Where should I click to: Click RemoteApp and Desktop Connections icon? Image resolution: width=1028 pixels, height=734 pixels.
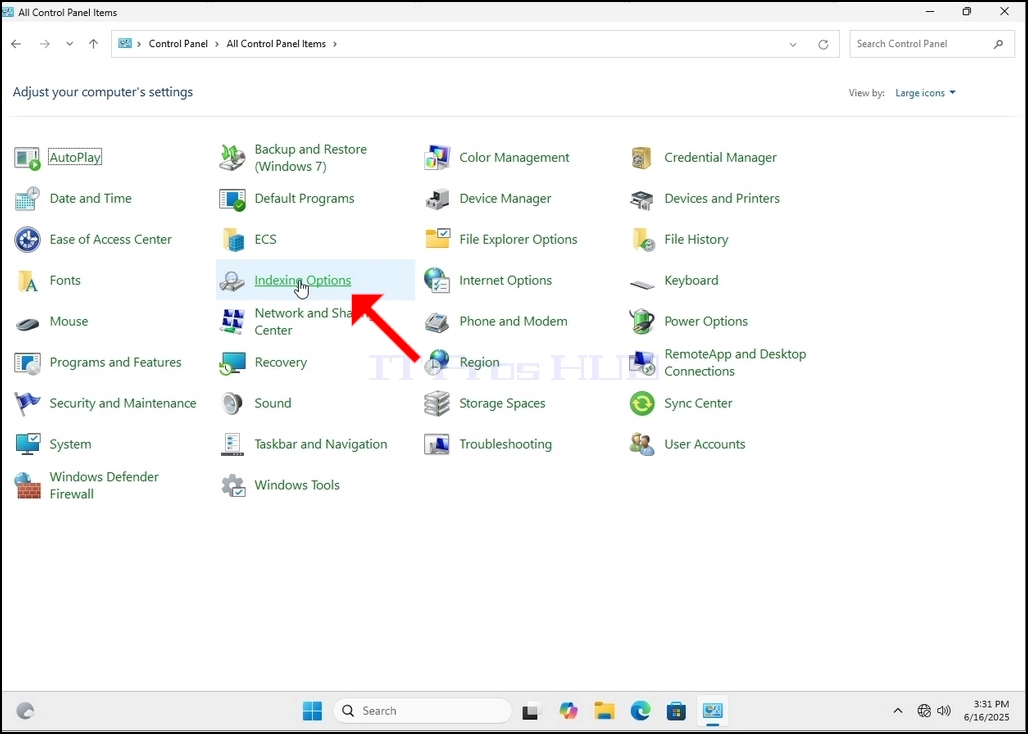tap(642, 362)
